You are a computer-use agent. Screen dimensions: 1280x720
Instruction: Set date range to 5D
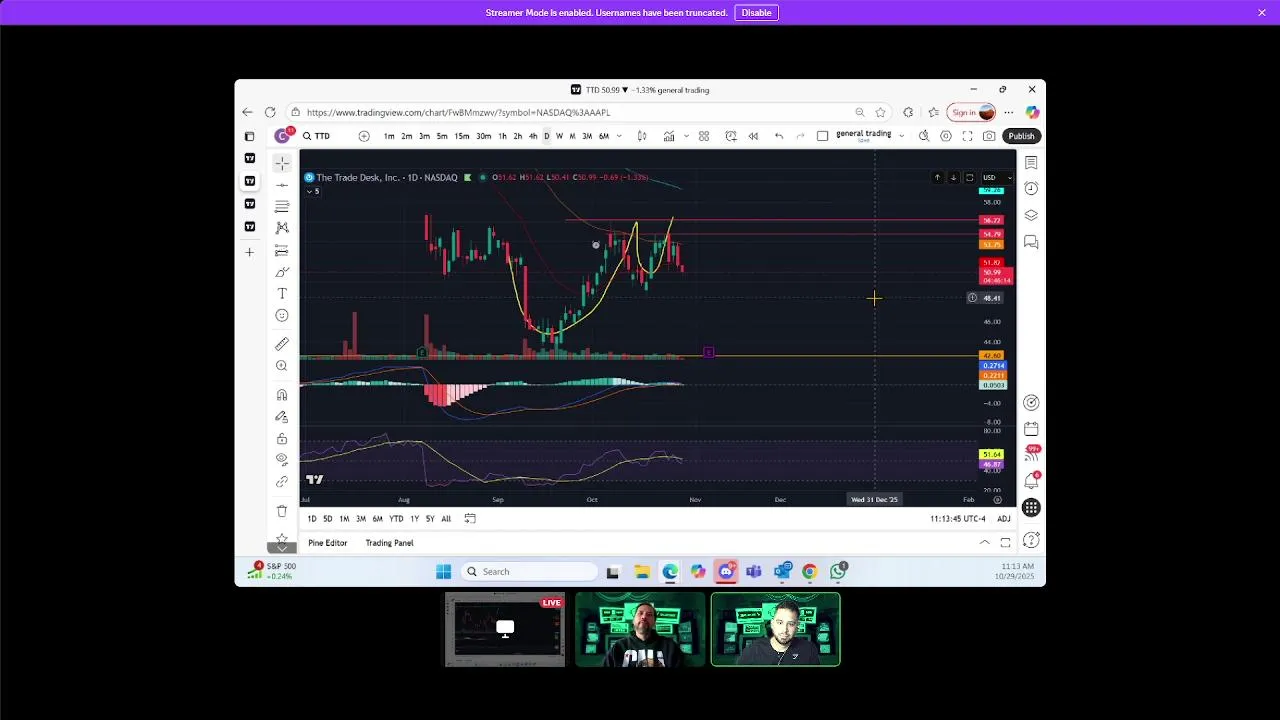tap(327, 519)
